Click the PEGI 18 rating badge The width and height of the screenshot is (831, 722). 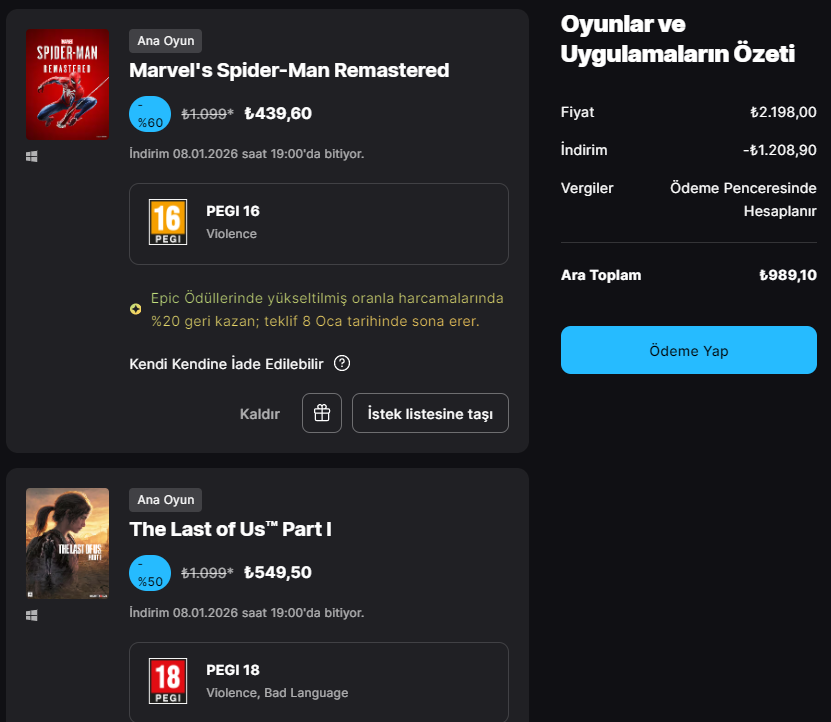(x=168, y=681)
